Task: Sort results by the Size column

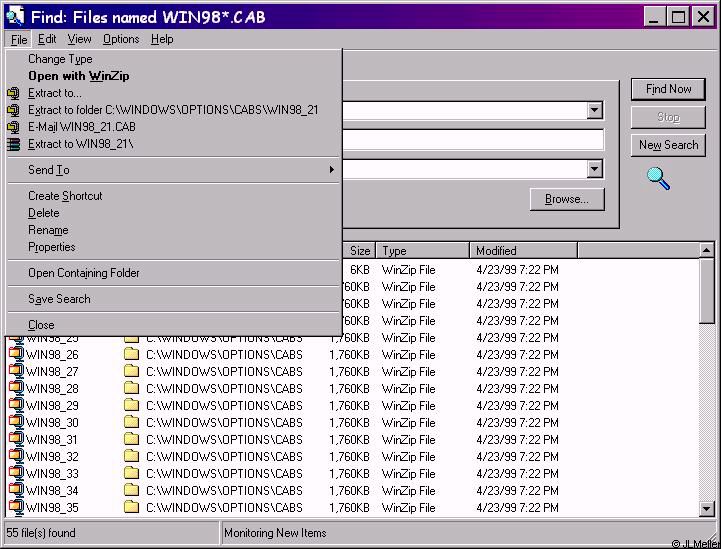Action: pos(359,251)
